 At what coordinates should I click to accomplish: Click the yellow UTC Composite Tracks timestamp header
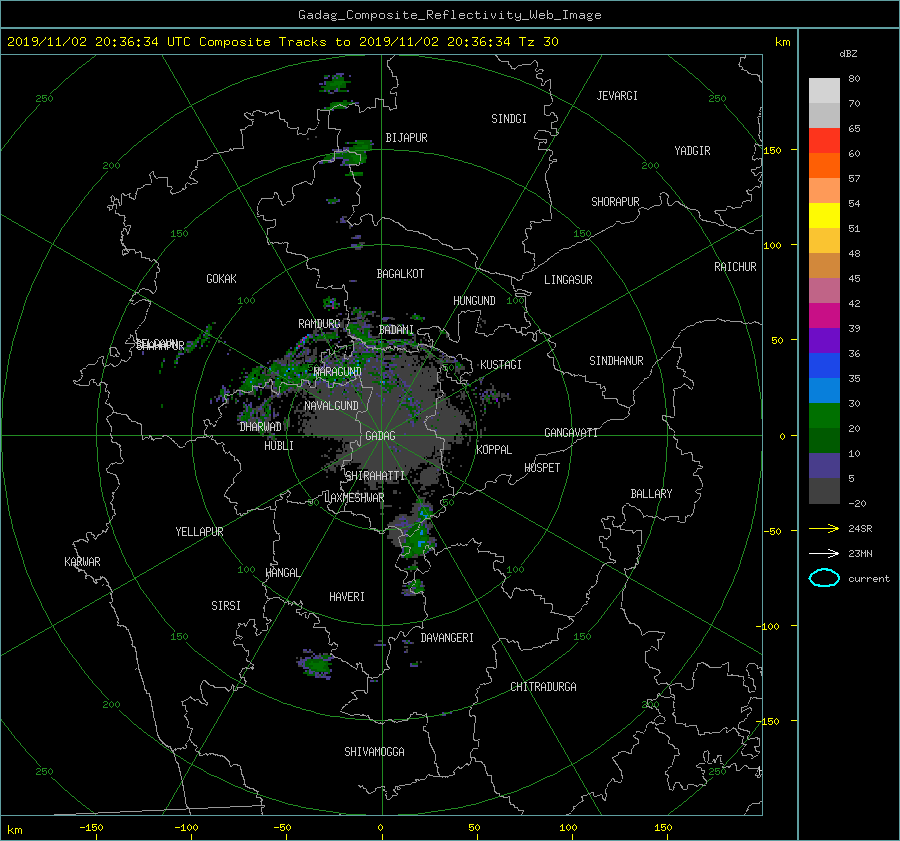[282, 42]
